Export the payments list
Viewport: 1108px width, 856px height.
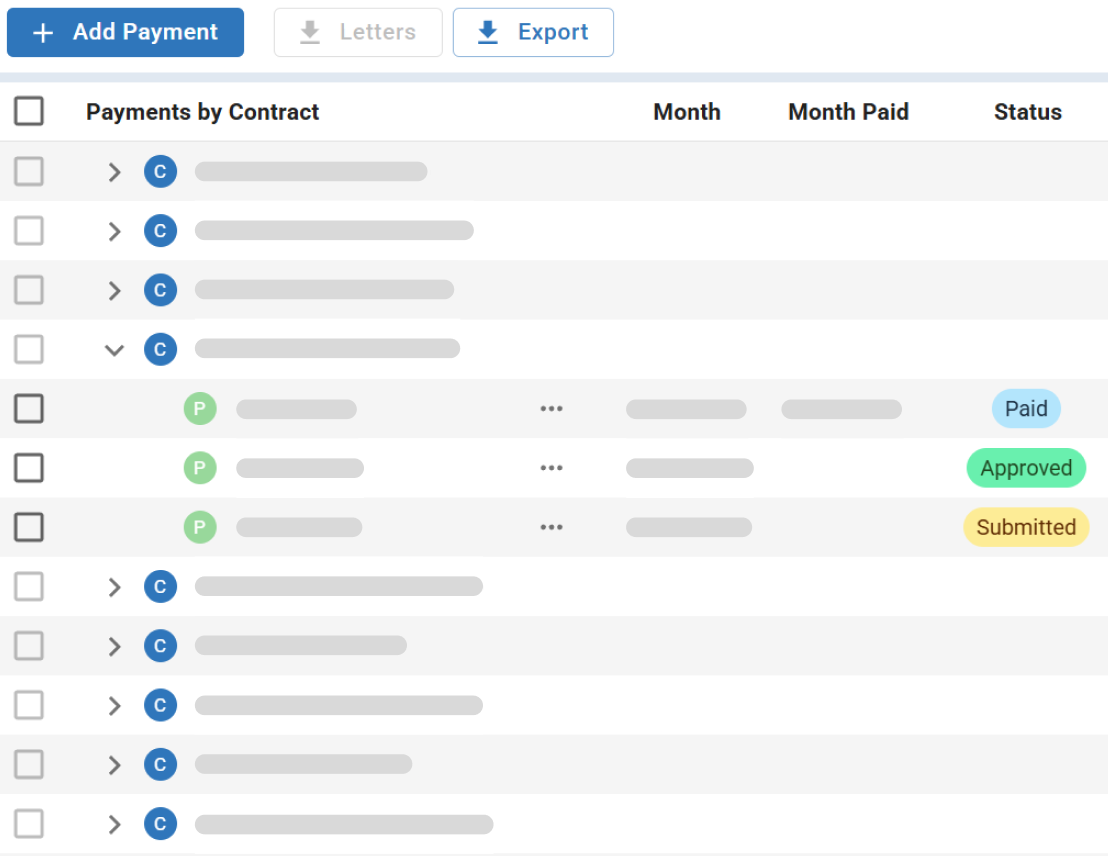tap(533, 32)
